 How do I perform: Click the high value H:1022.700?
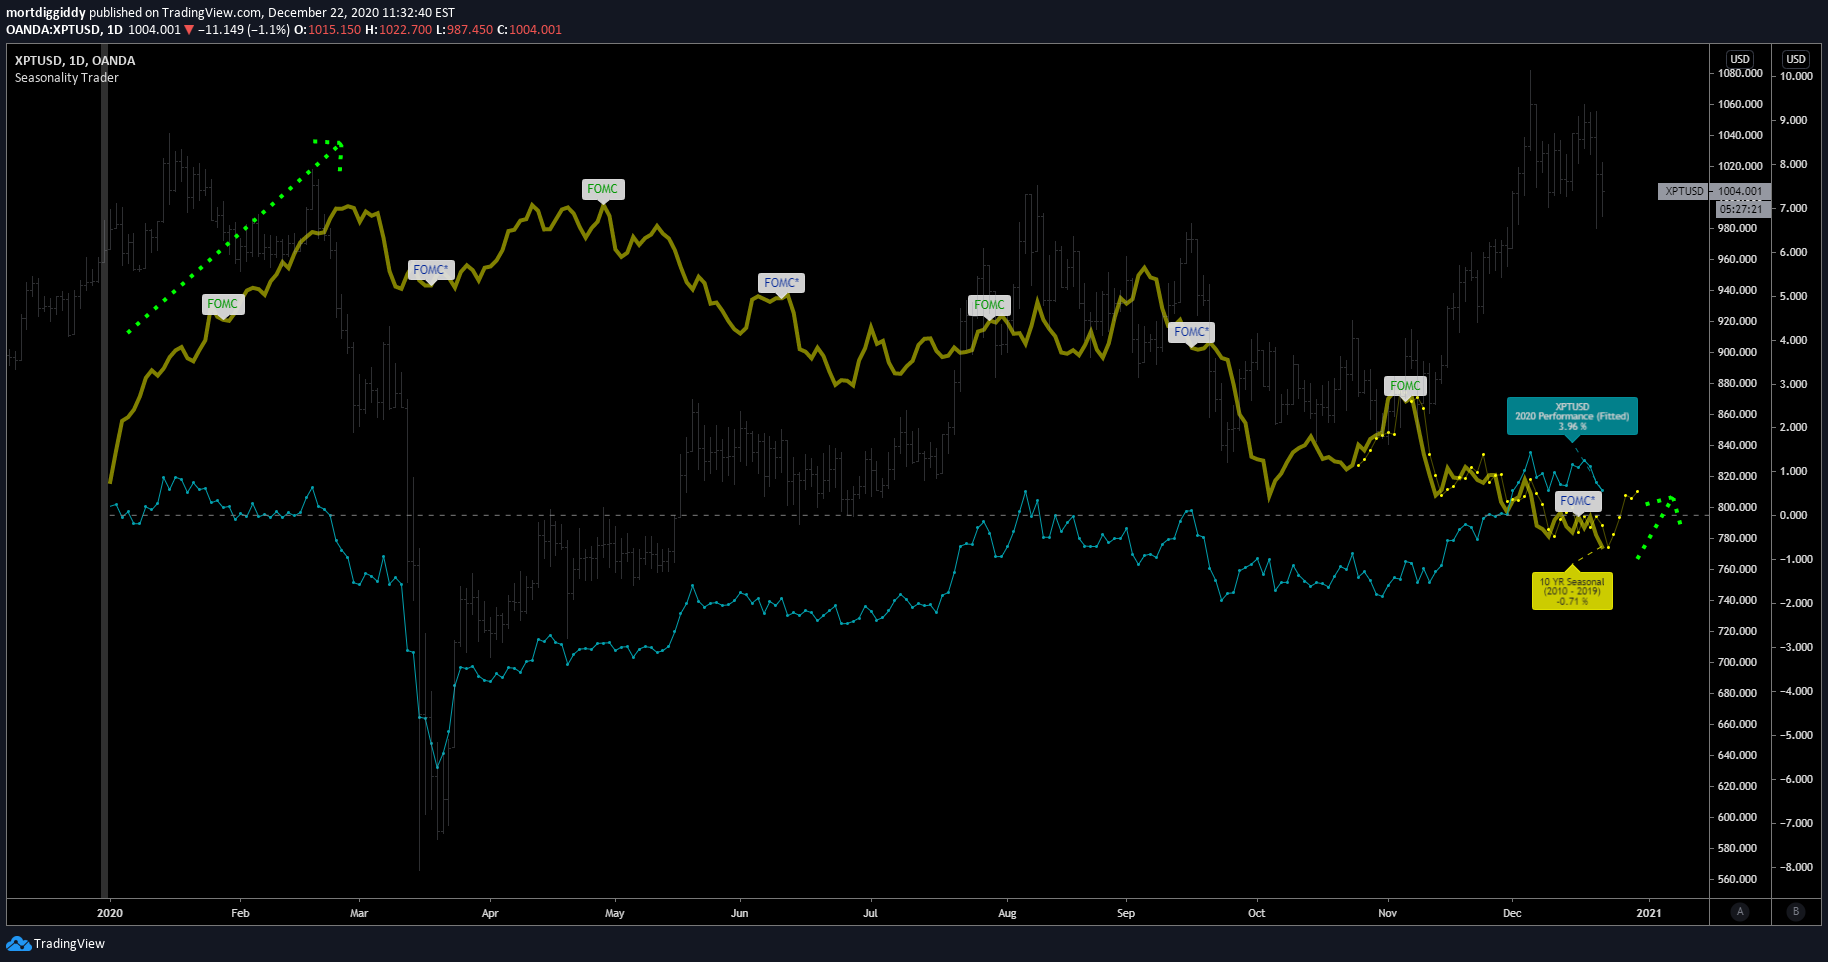click(x=399, y=30)
